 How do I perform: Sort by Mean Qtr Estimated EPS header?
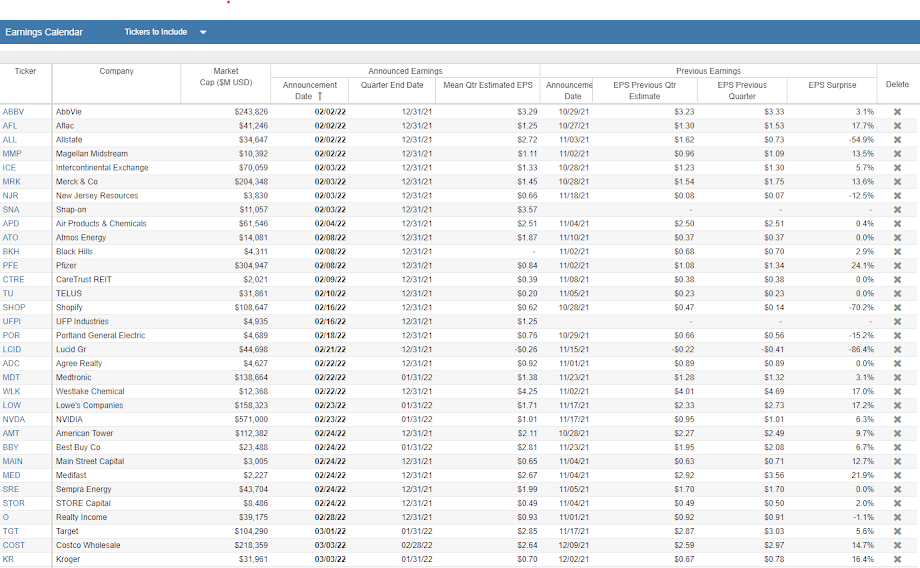(488, 85)
